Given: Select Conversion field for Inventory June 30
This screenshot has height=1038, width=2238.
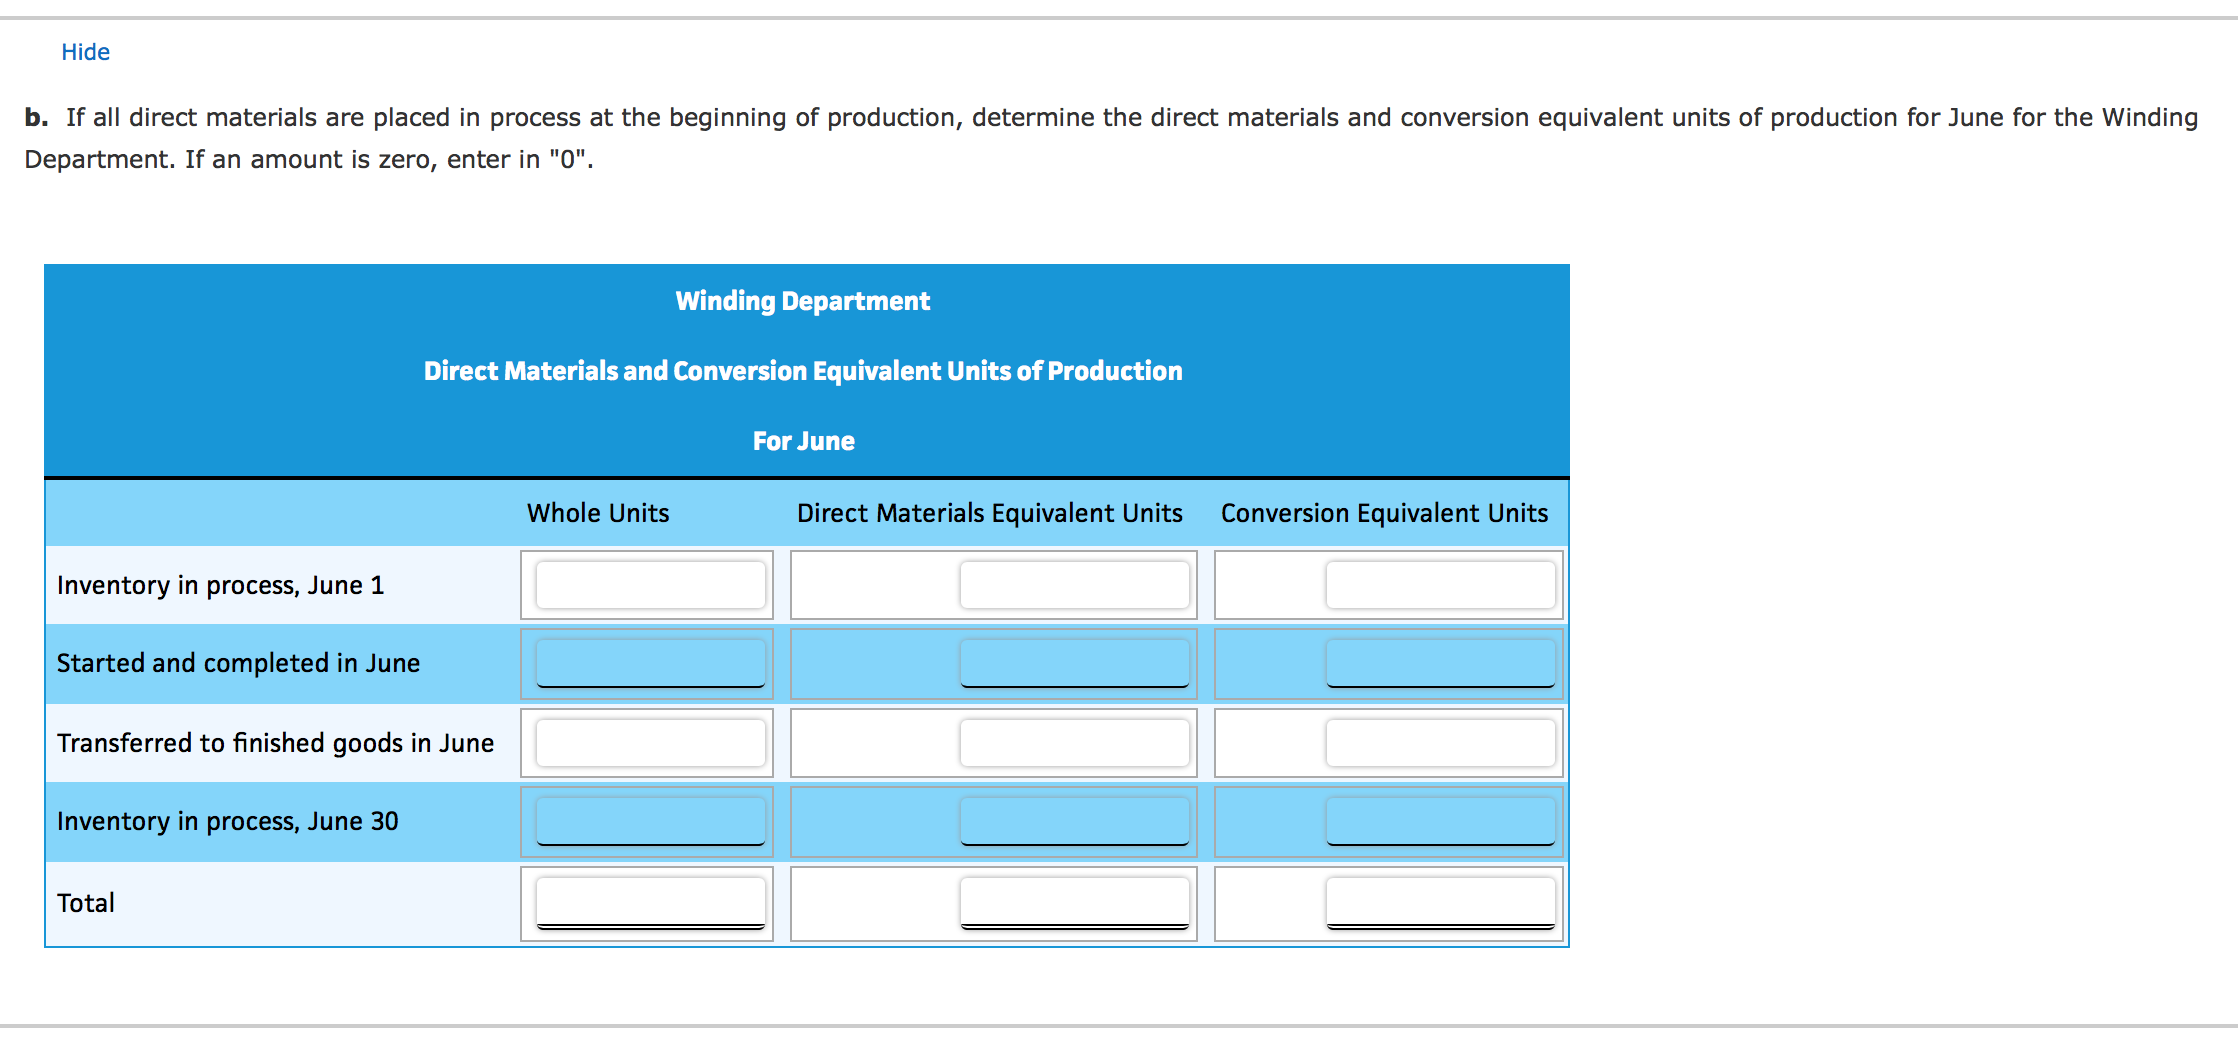Looking at the screenshot, I should coord(1441,821).
